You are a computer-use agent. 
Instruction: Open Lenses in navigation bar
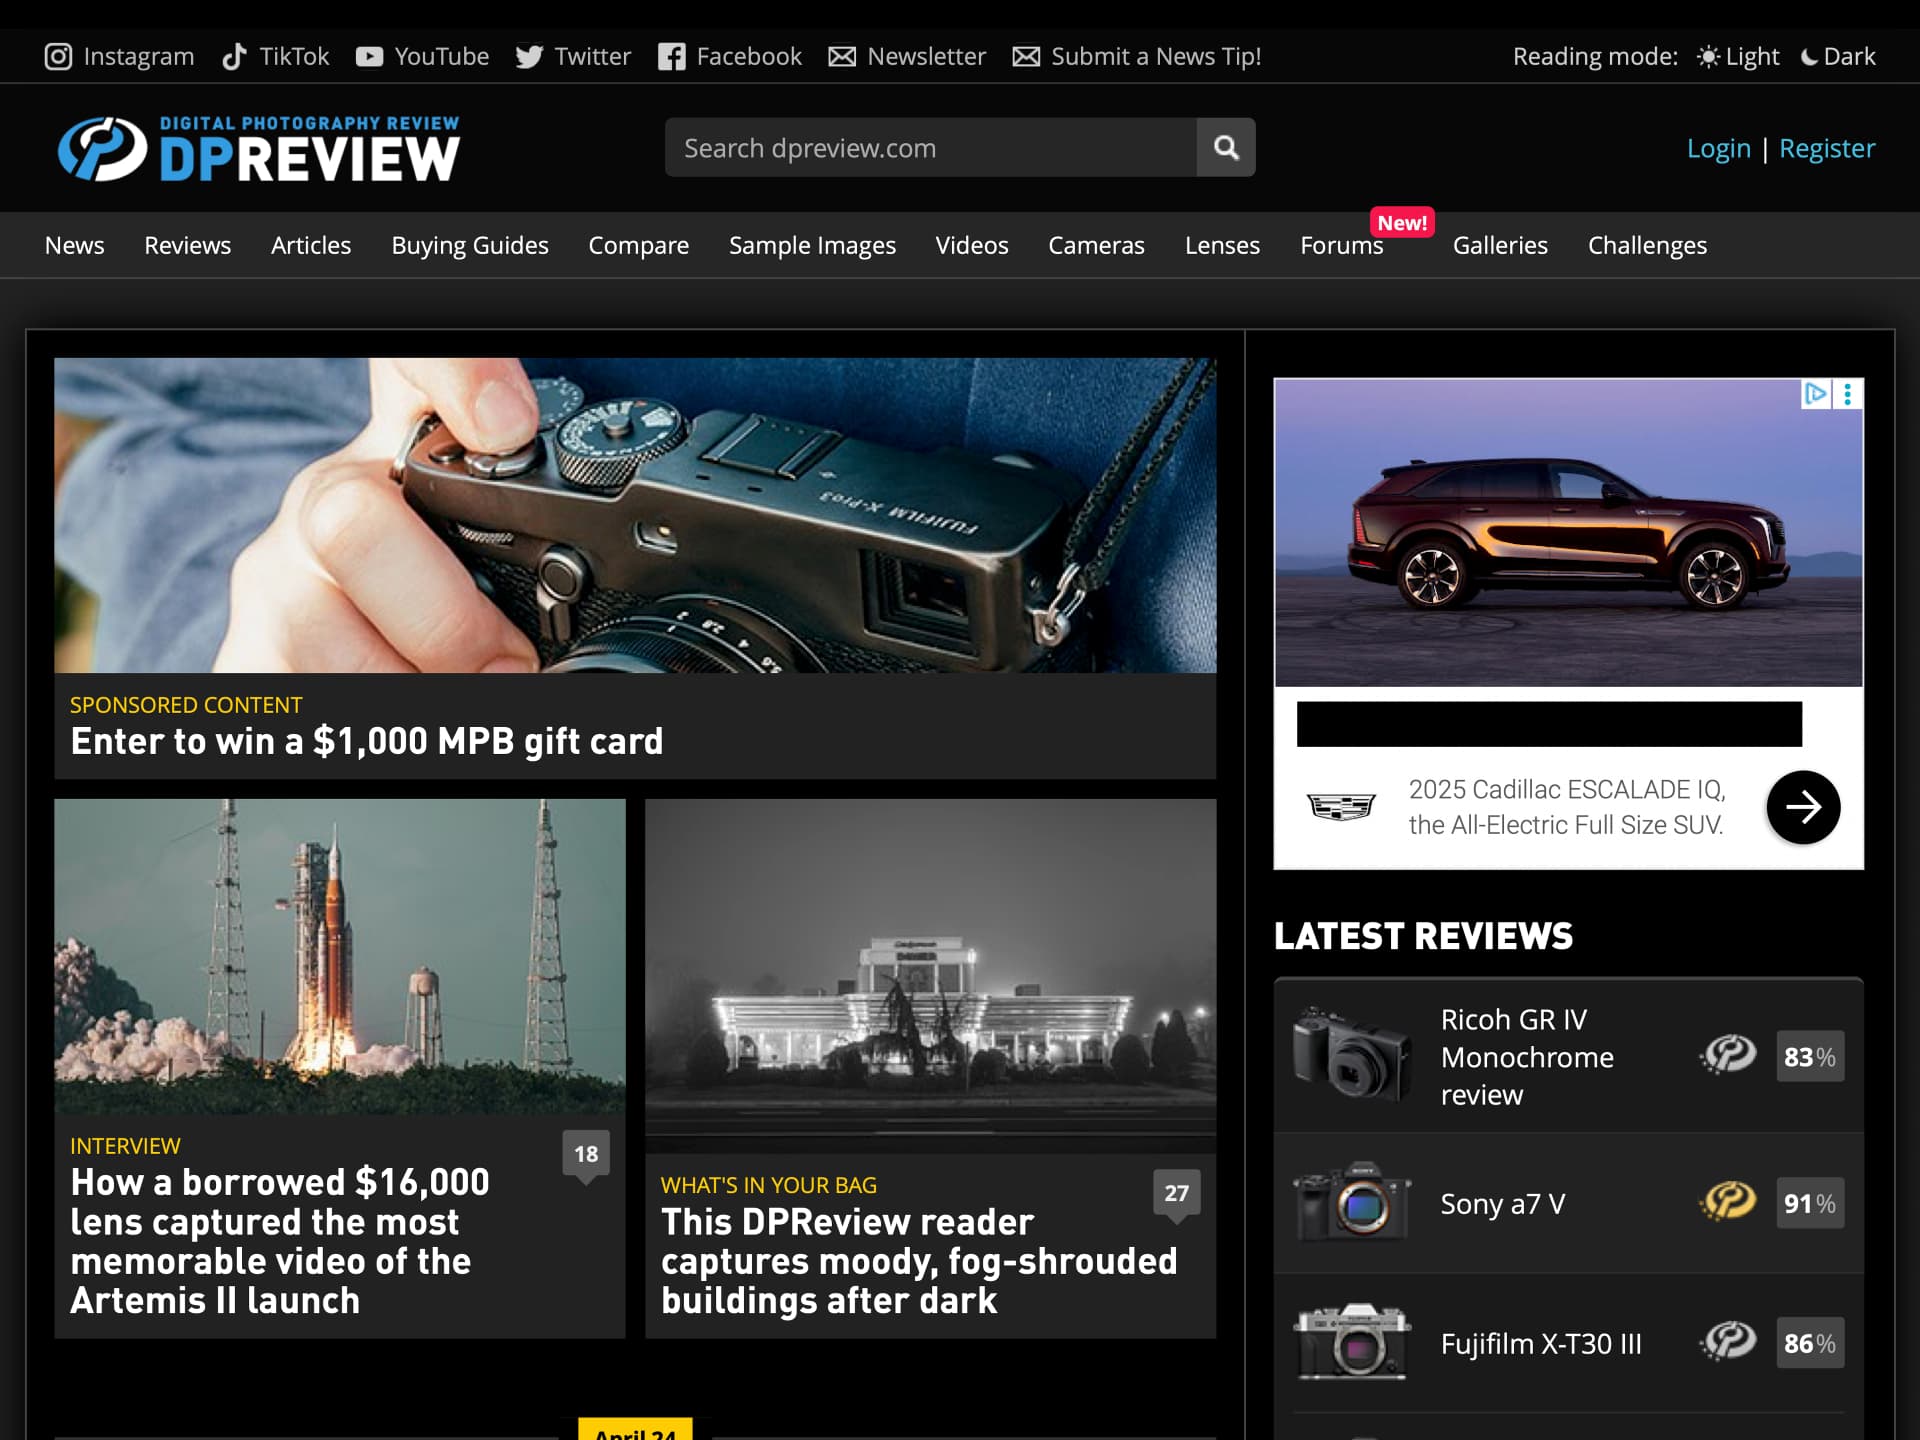pyautogui.click(x=1222, y=245)
